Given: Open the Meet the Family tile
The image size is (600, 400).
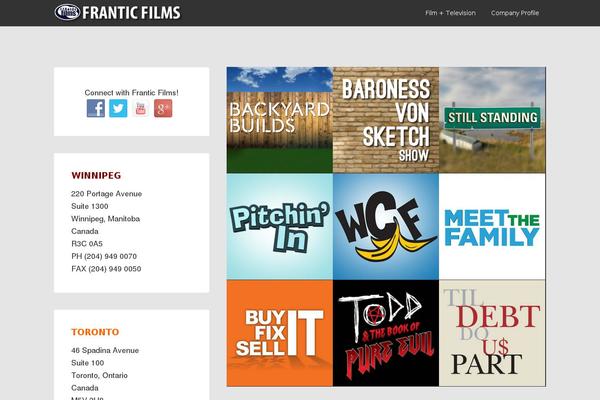Looking at the screenshot, I should [492, 226].
